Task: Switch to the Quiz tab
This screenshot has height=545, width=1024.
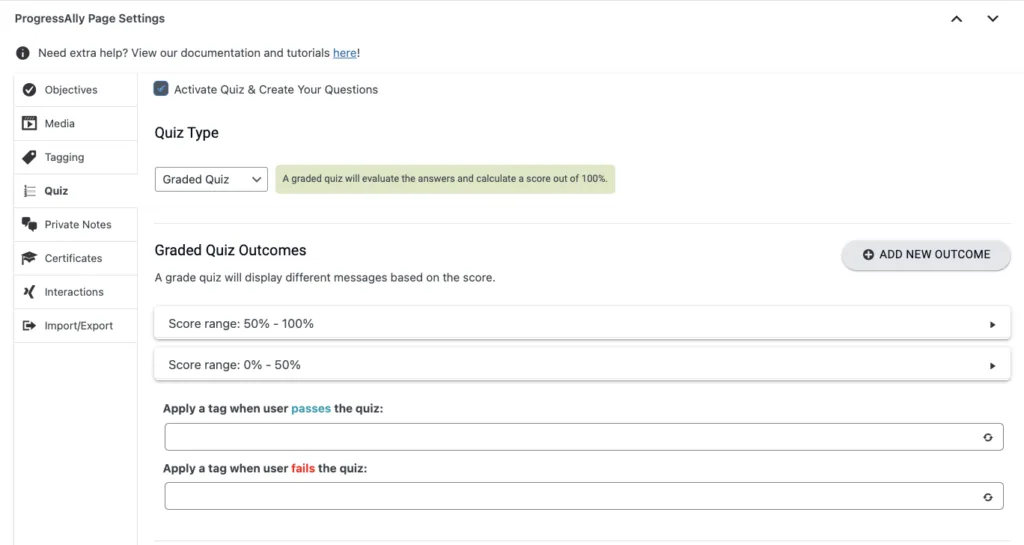Action: [56, 191]
